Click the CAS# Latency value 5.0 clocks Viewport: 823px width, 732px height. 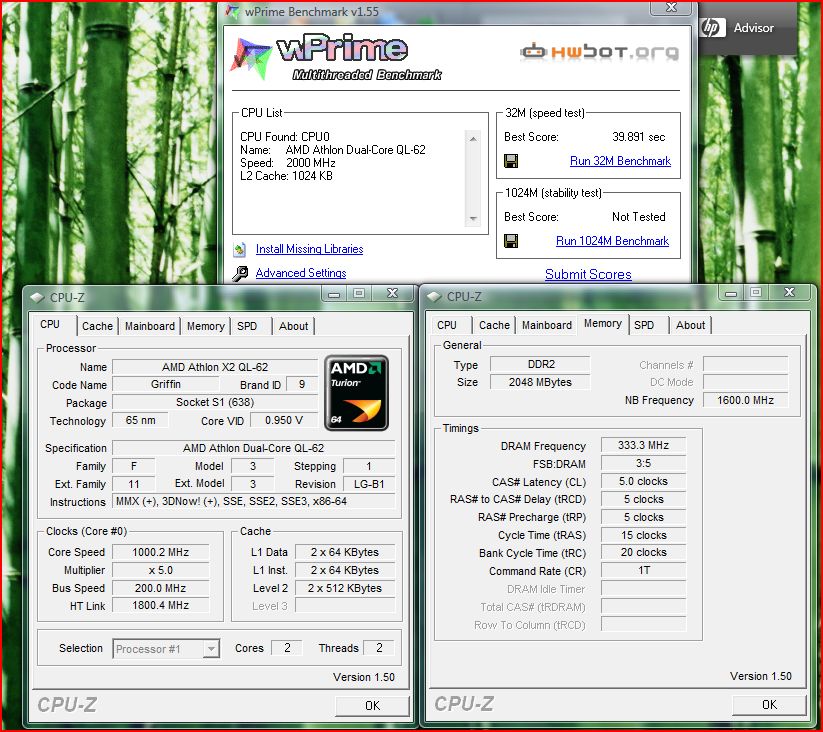click(x=643, y=481)
